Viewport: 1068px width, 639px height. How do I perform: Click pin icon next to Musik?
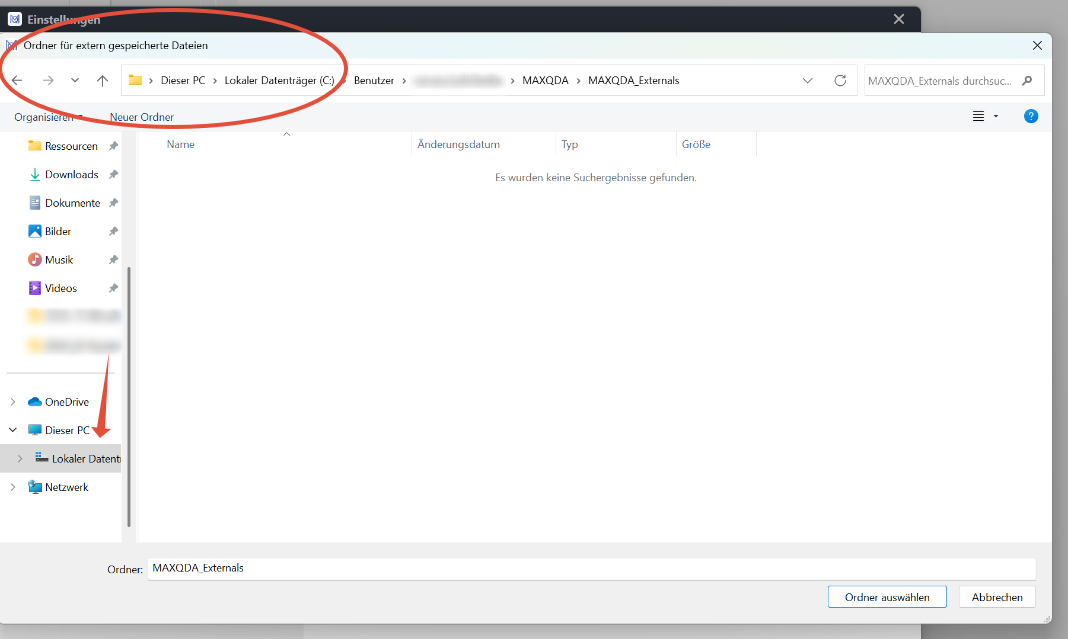point(114,260)
